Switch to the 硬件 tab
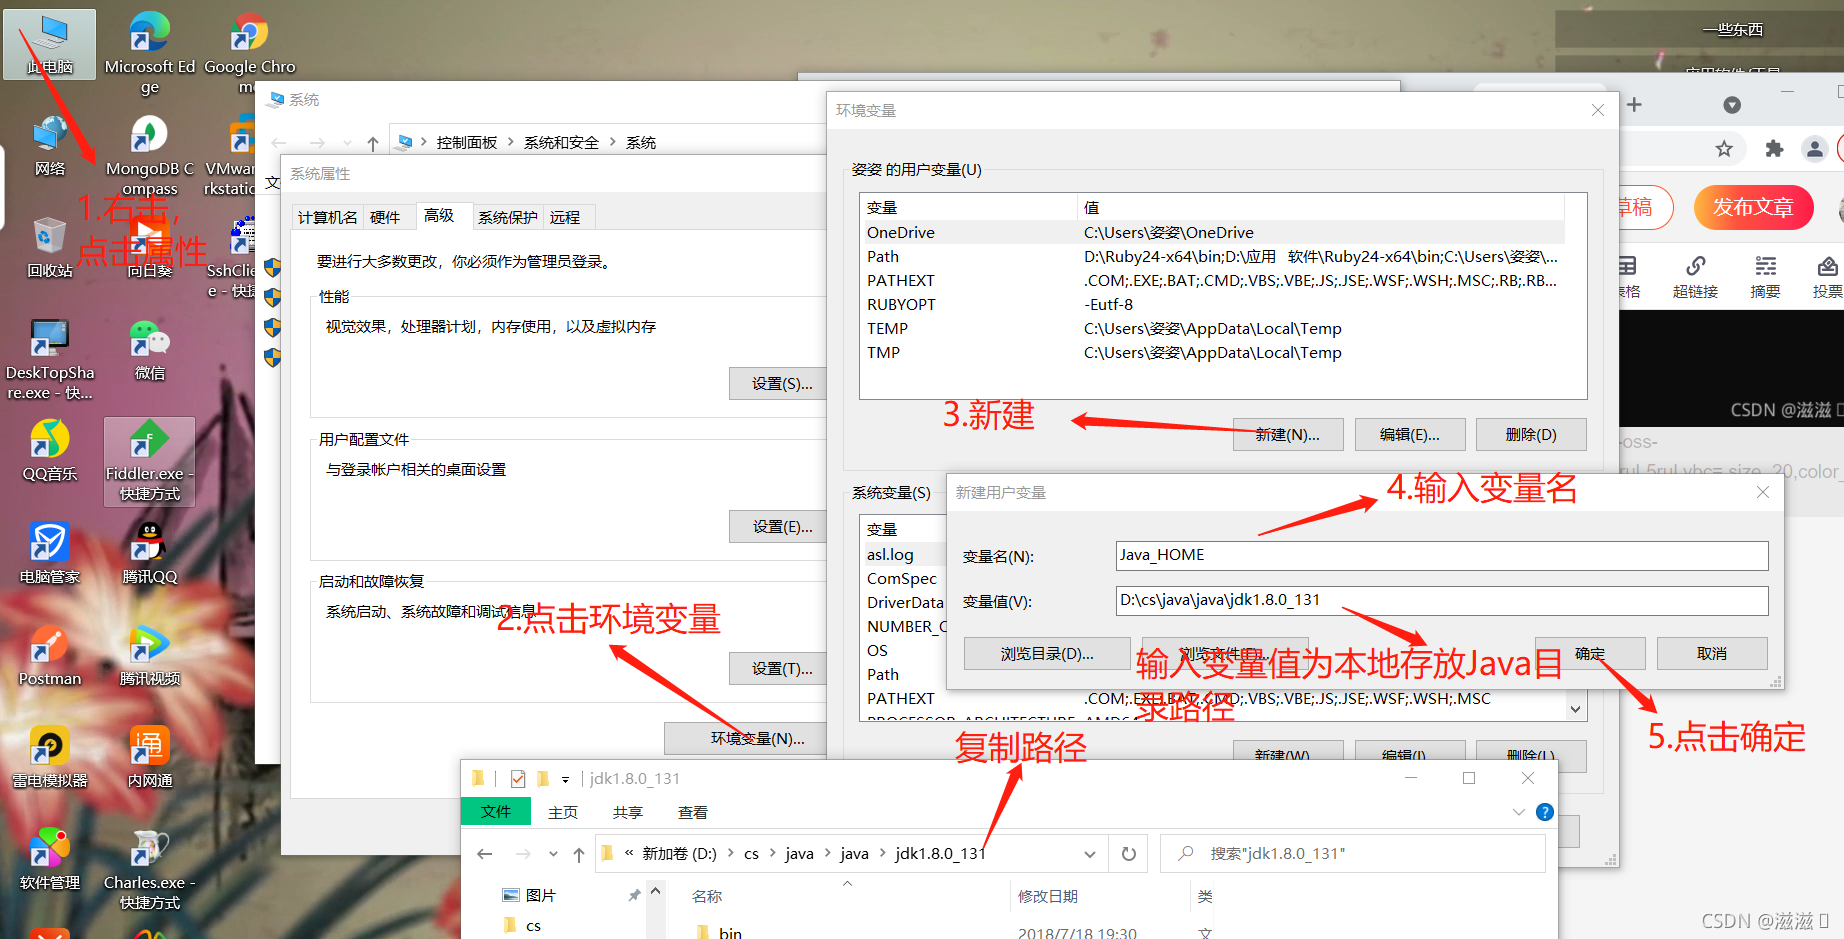The image size is (1844, 939). [385, 217]
